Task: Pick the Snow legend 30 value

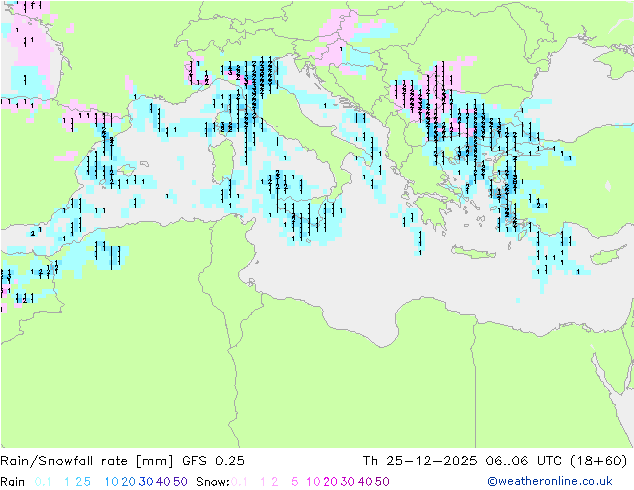Action: (347, 482)
